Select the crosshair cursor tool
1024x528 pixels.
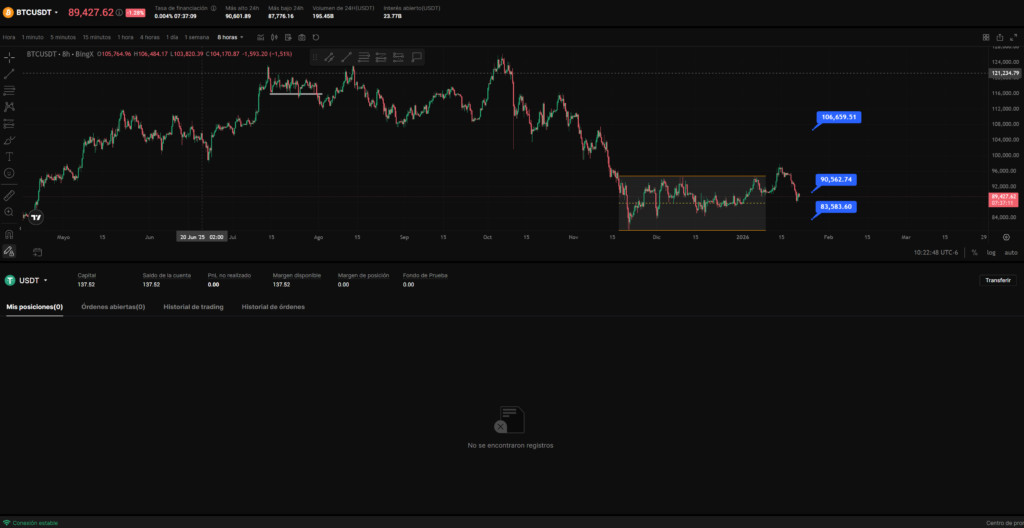[x=9, y=57]
